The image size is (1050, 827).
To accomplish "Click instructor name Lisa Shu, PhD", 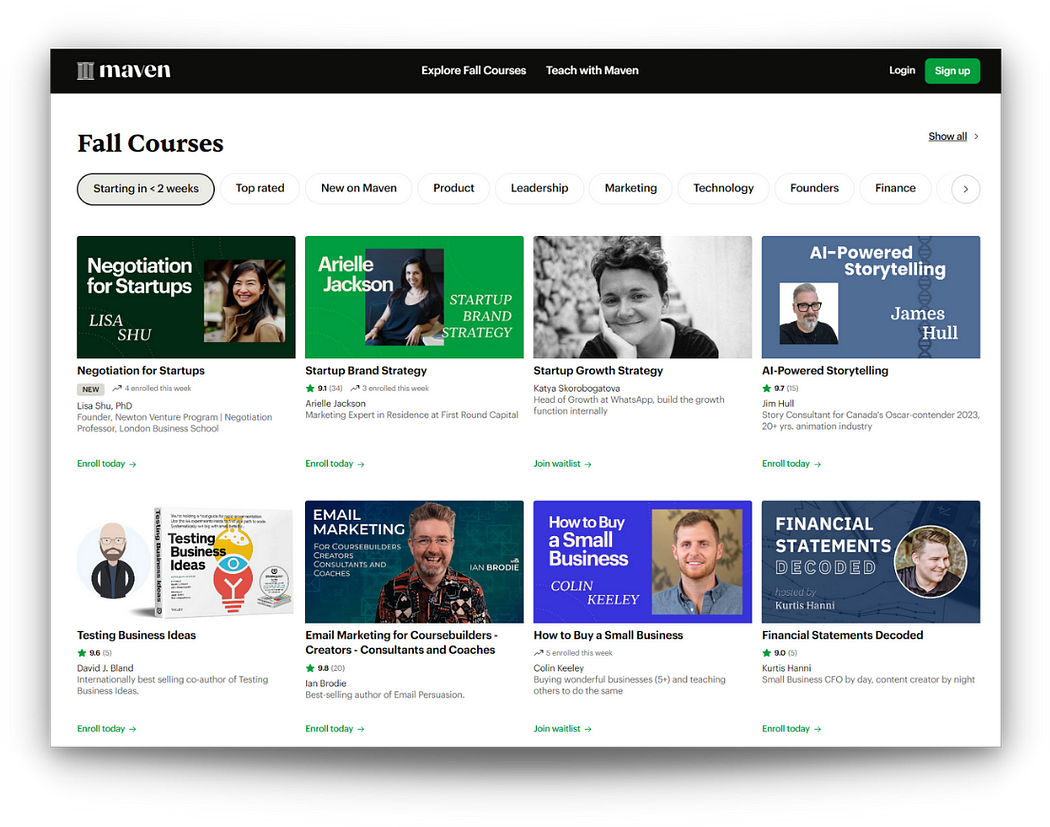I will (x=104, y=406).
